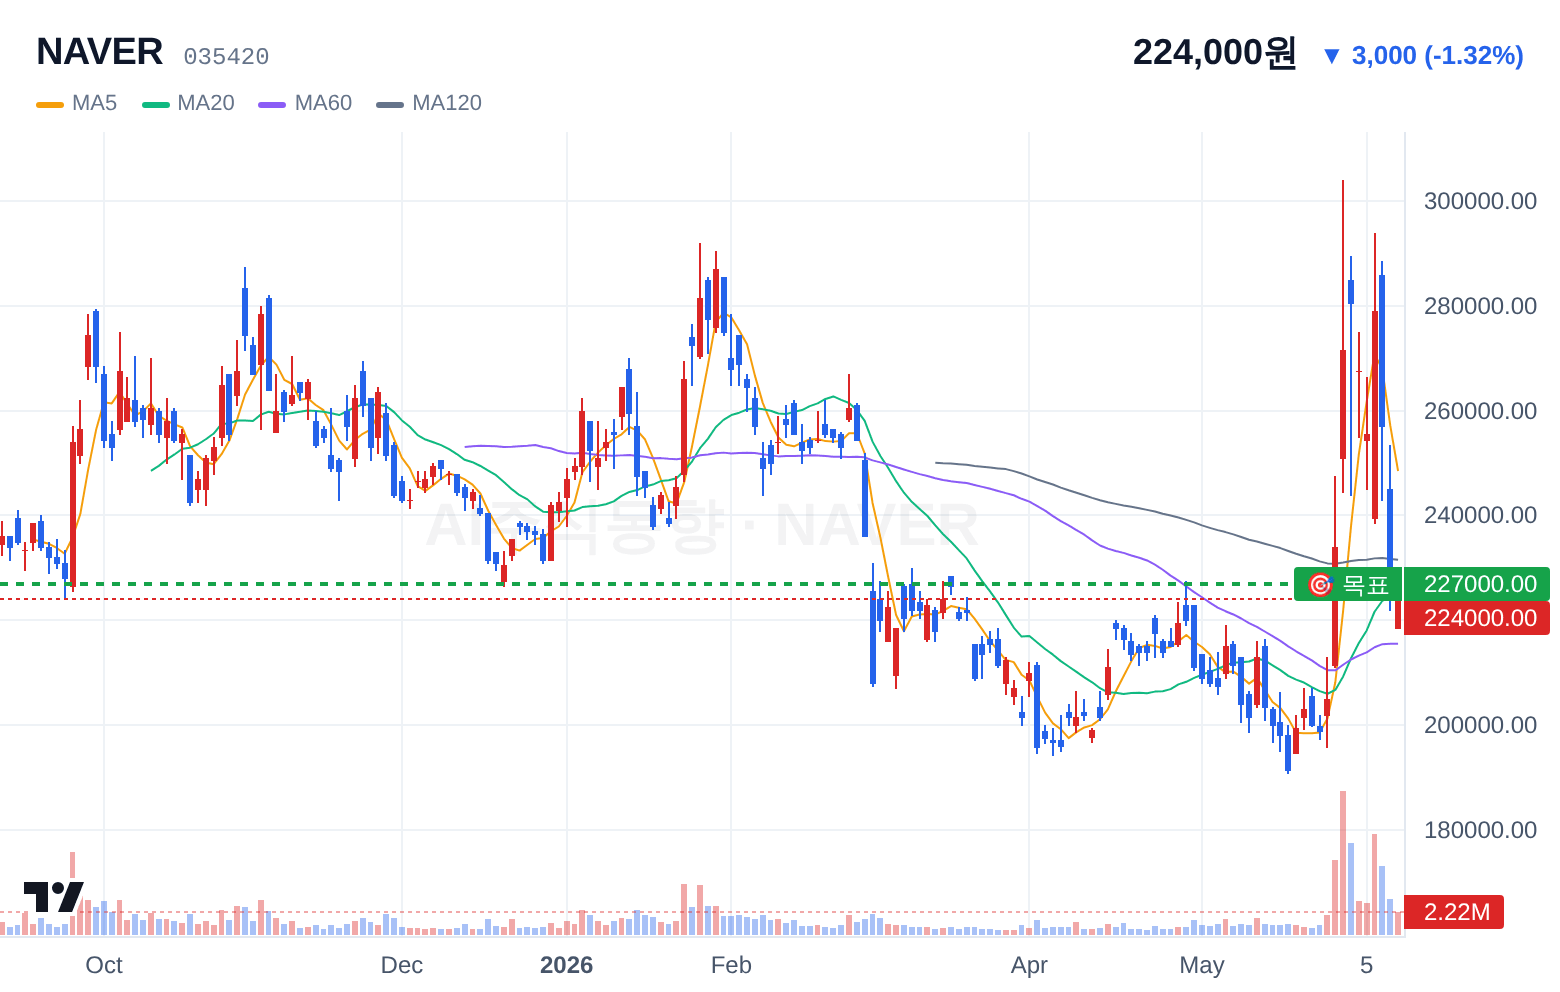Image resolution: width=1560 pixels, height=992 pixels.
Task: Click the 2.22M volume label
Action: pyautogui.click(x=1454, y=912)
